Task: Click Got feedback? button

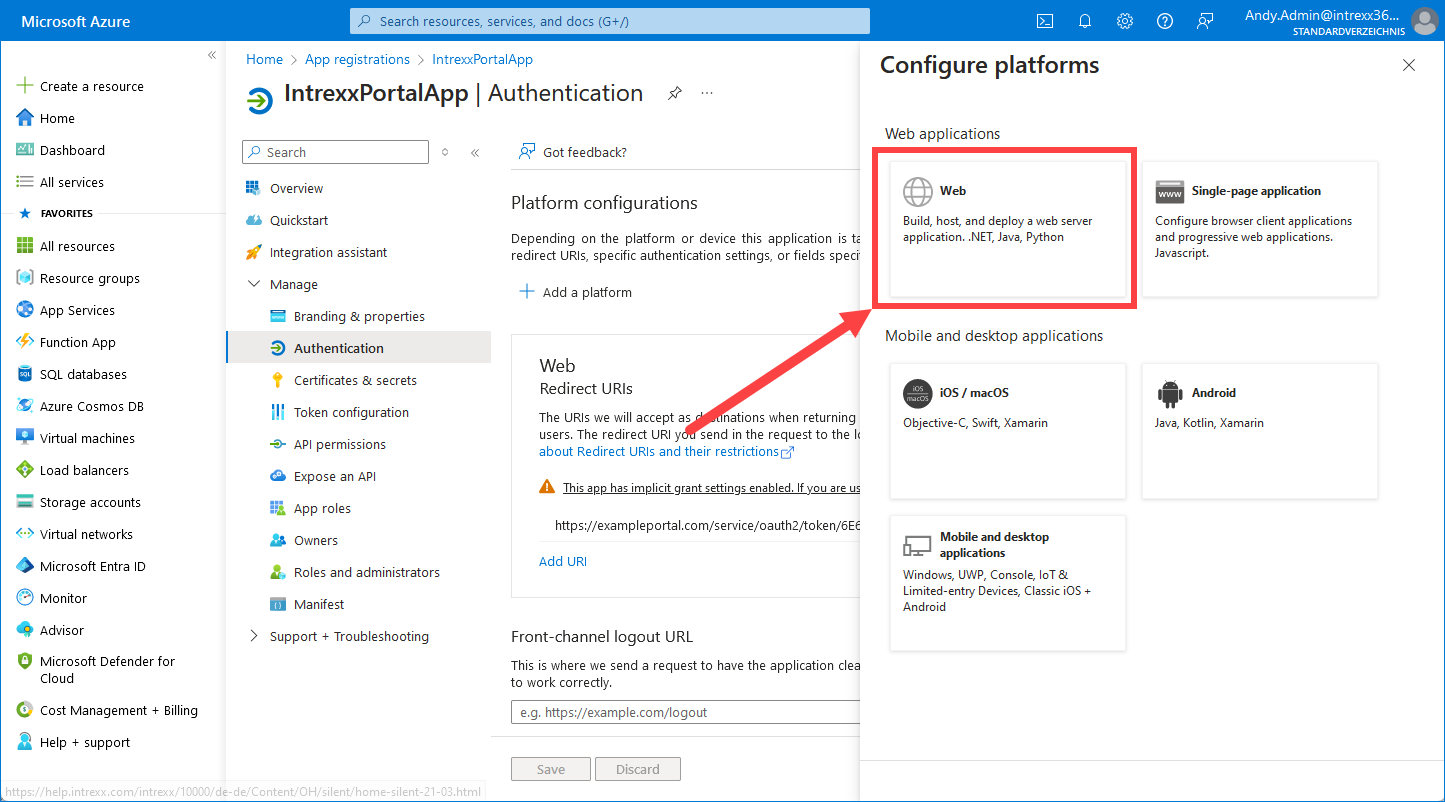Action: (x=573, y=152)
